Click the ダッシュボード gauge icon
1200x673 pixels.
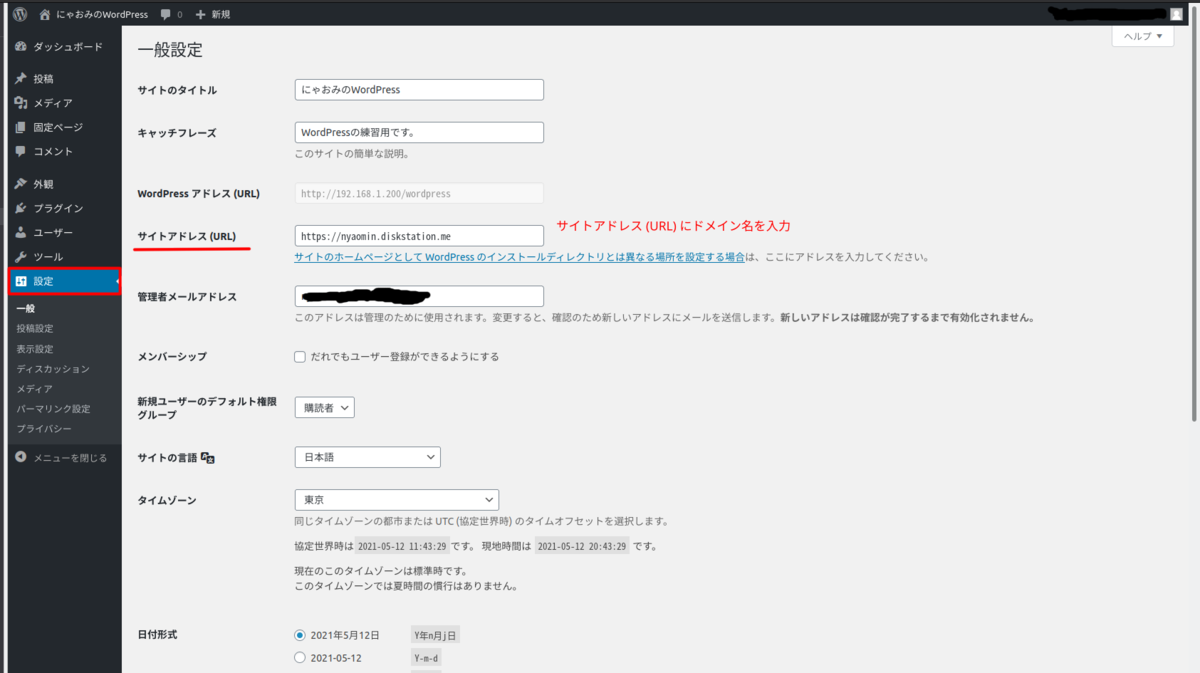21,47
